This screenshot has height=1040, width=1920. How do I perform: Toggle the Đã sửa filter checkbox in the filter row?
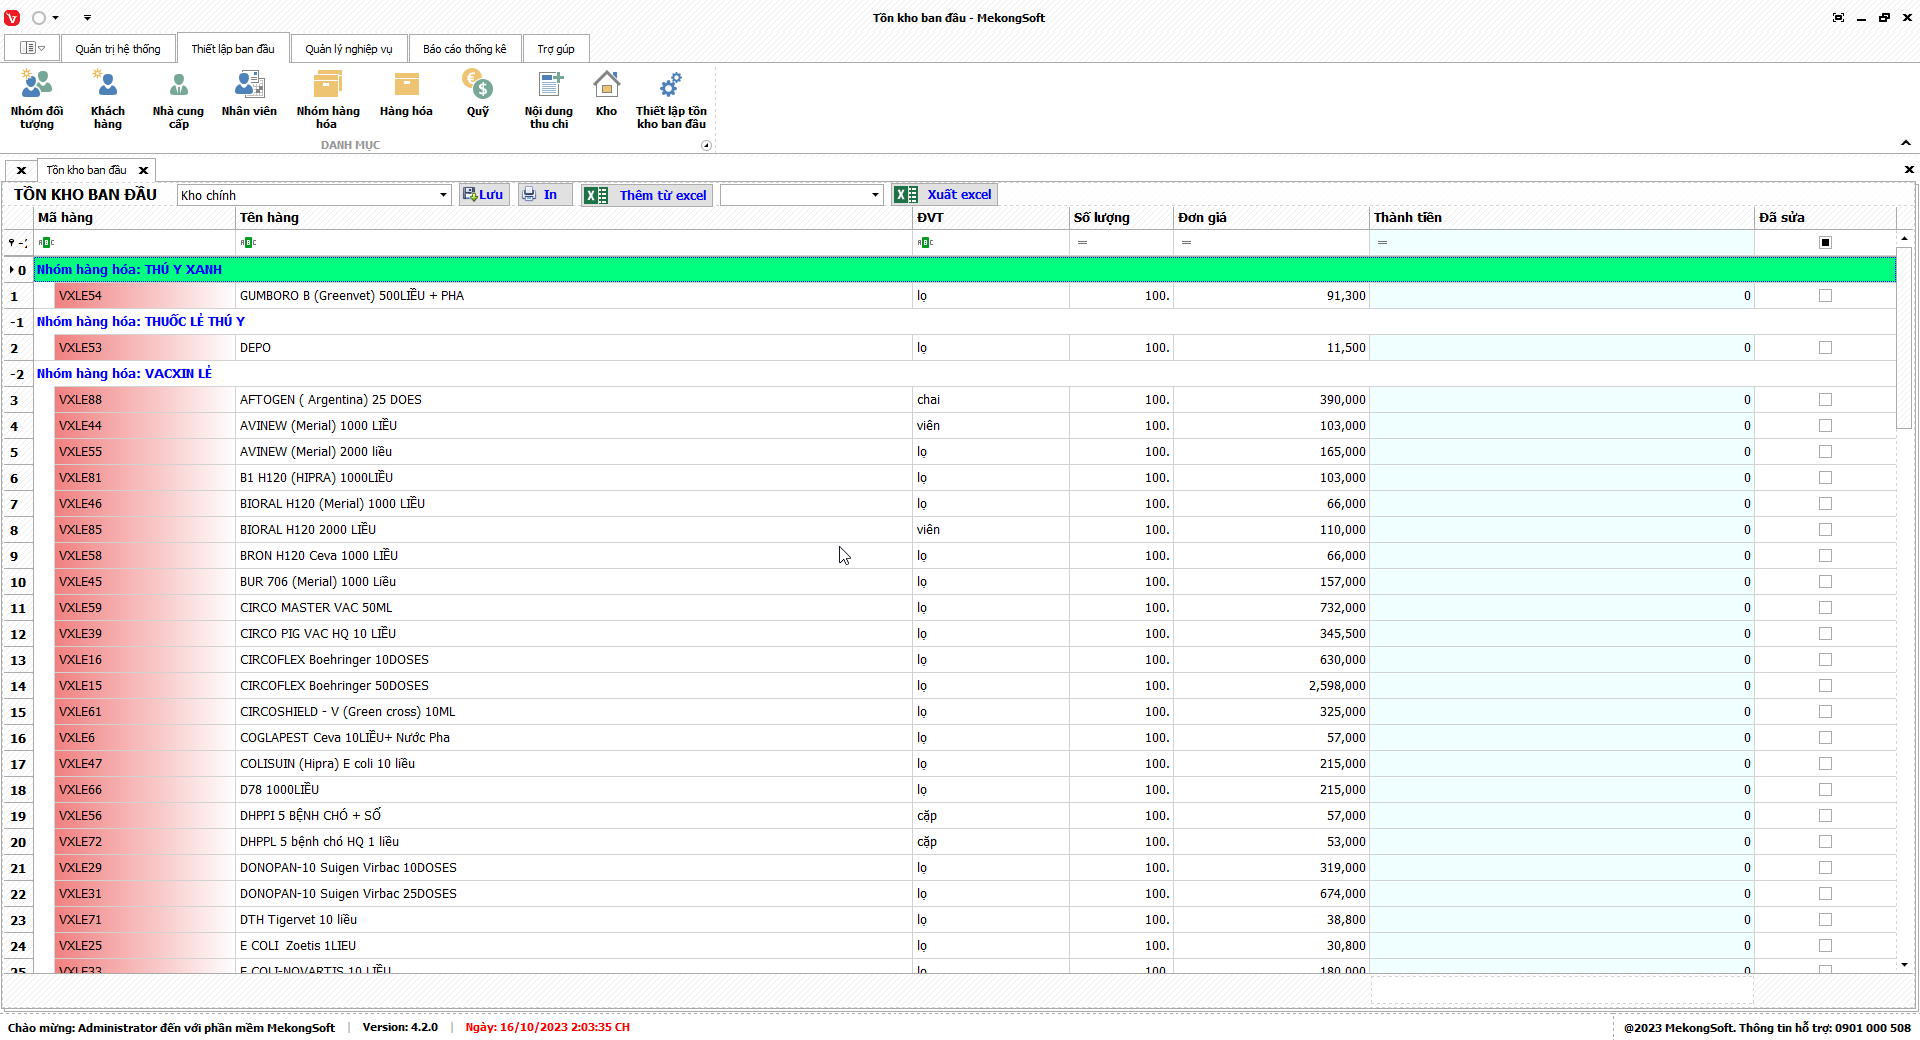coord(1825,243)
